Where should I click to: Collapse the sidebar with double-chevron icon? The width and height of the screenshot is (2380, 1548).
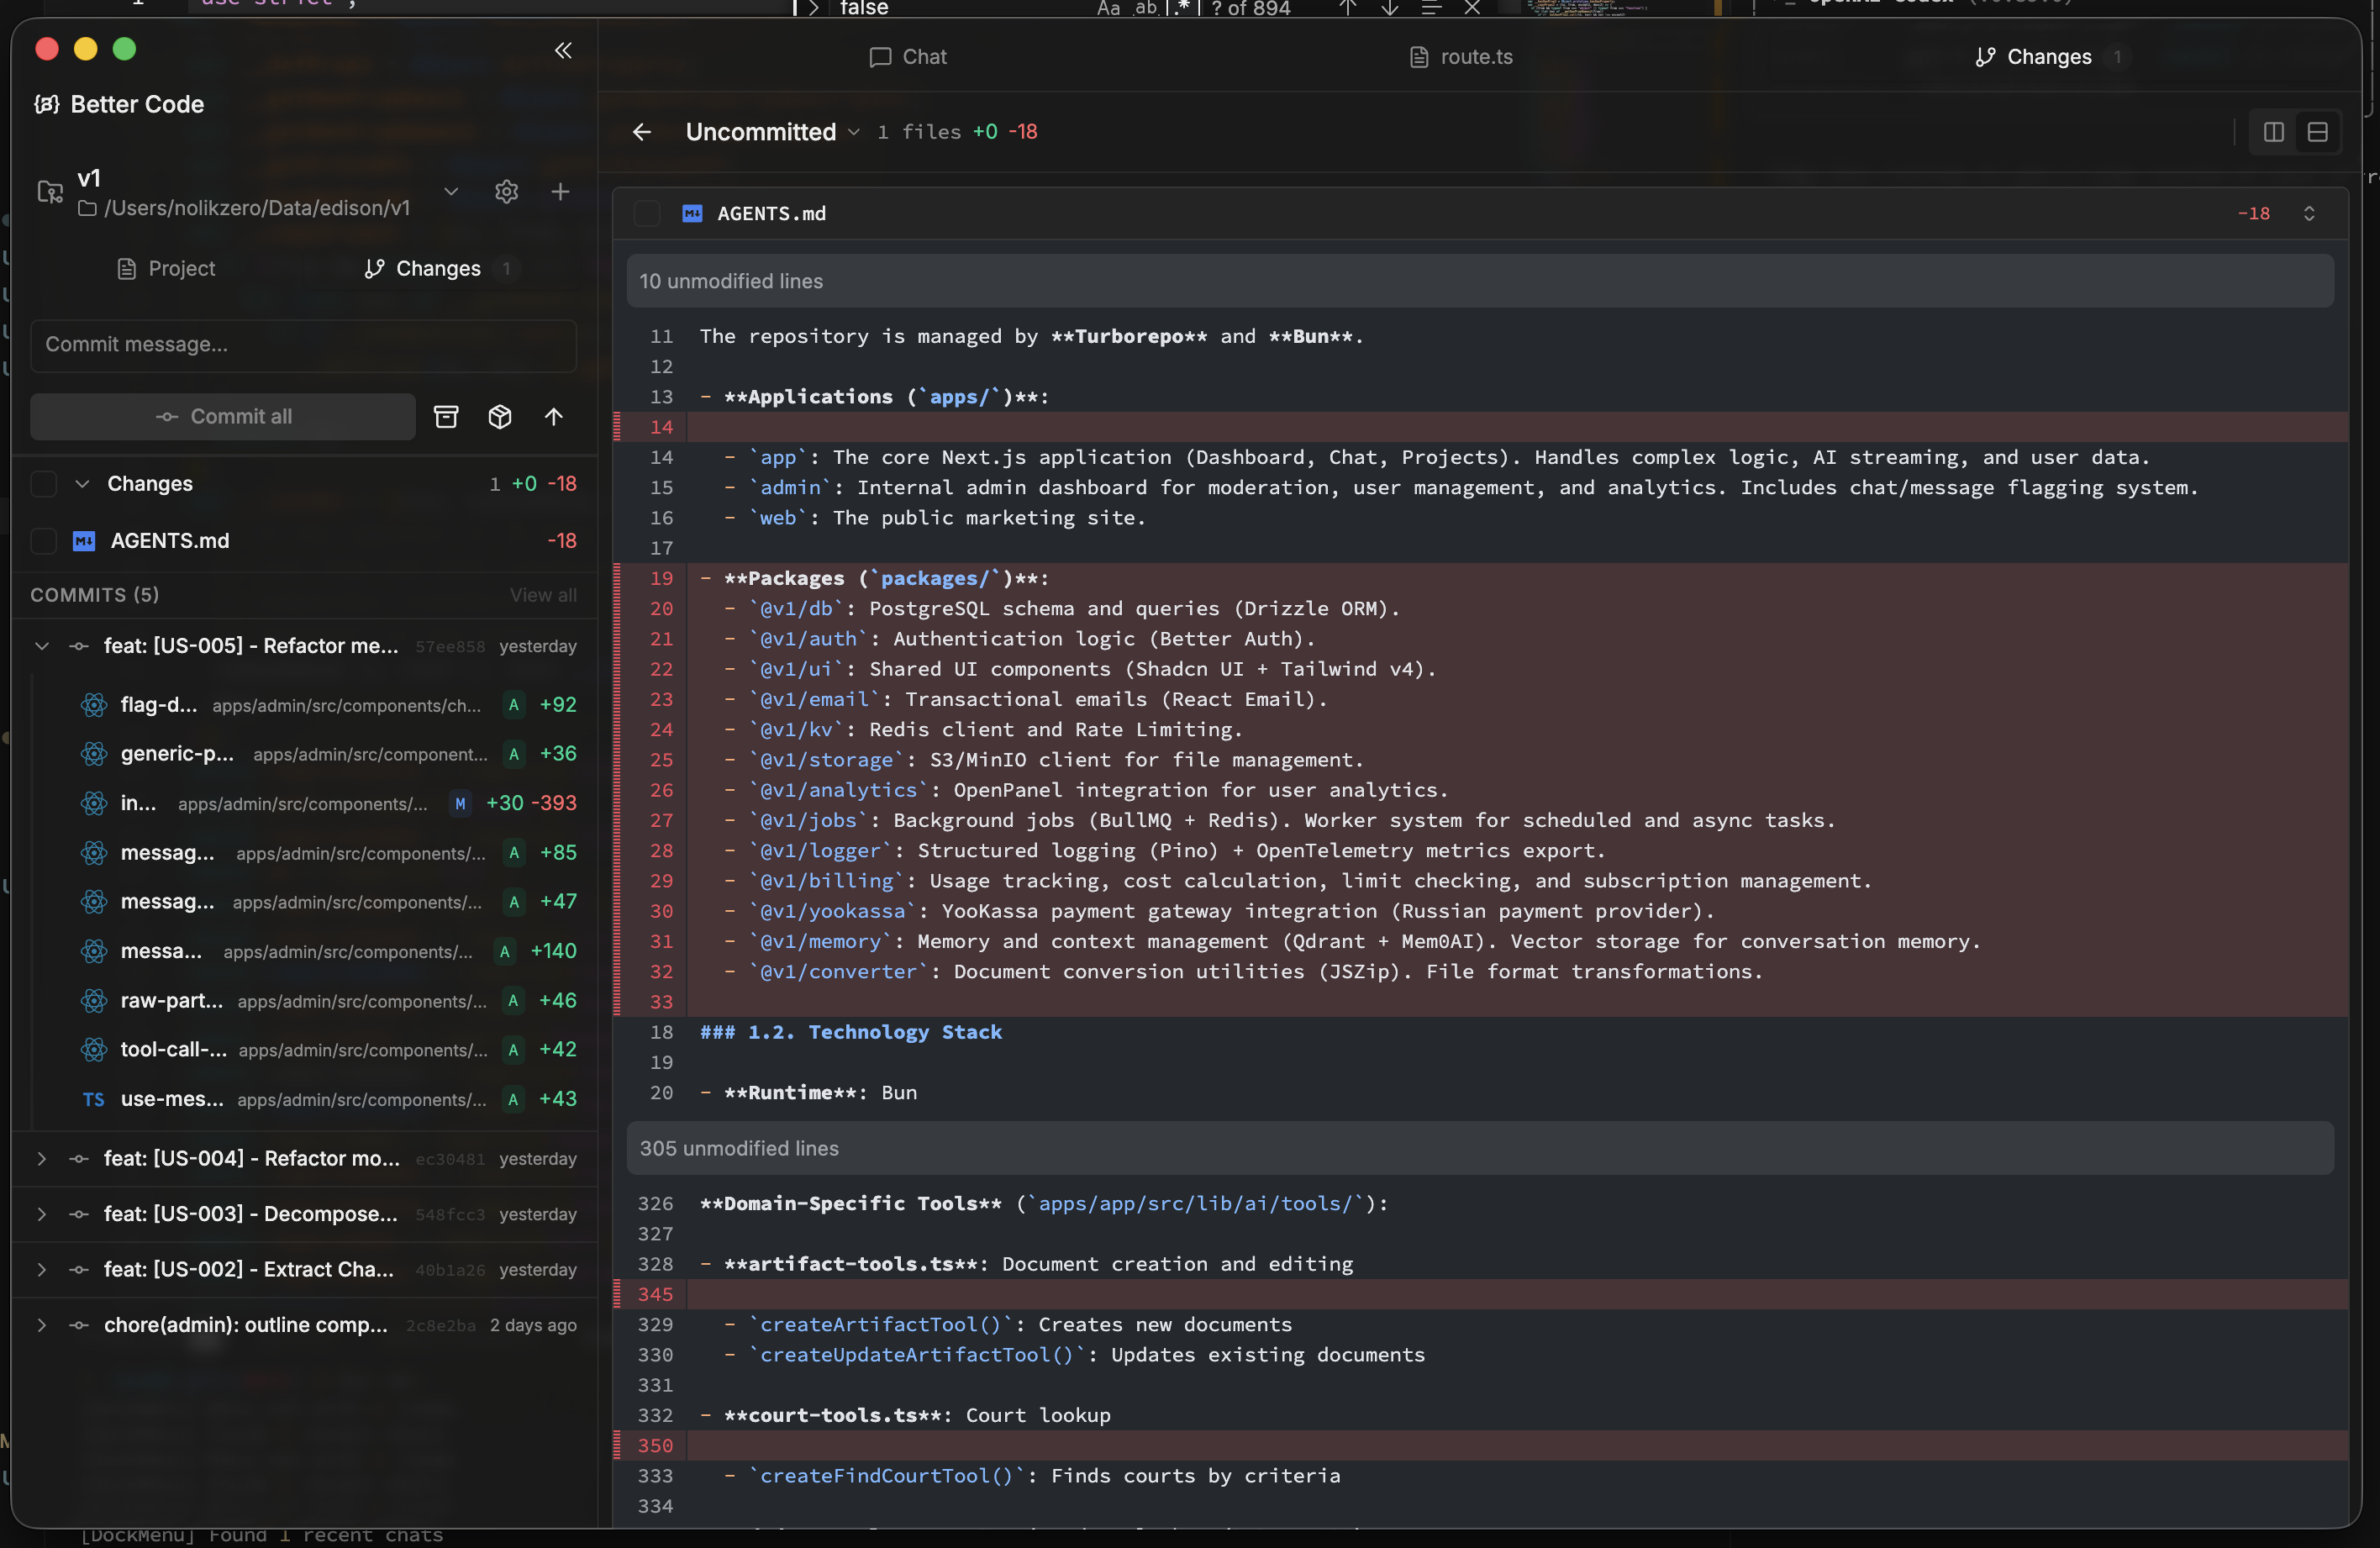pos(563,50)
